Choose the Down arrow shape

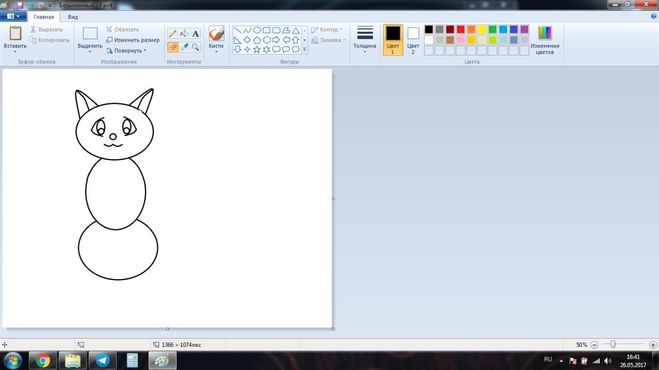coord(237,49)
